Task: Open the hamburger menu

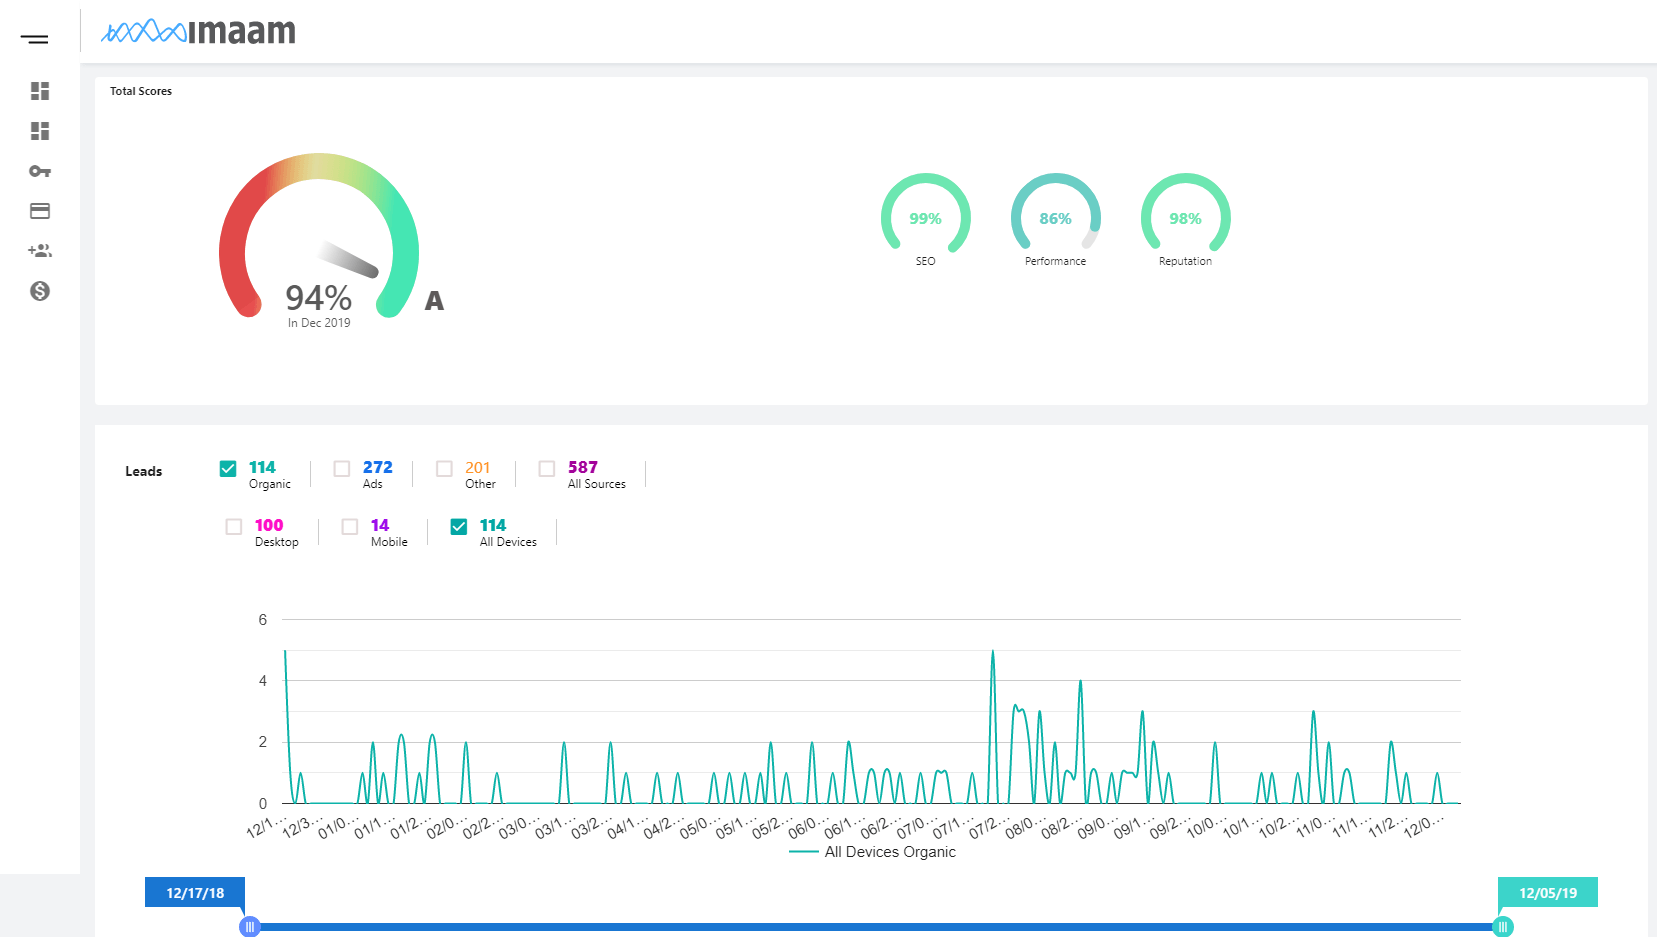Action: pos(34,39)
